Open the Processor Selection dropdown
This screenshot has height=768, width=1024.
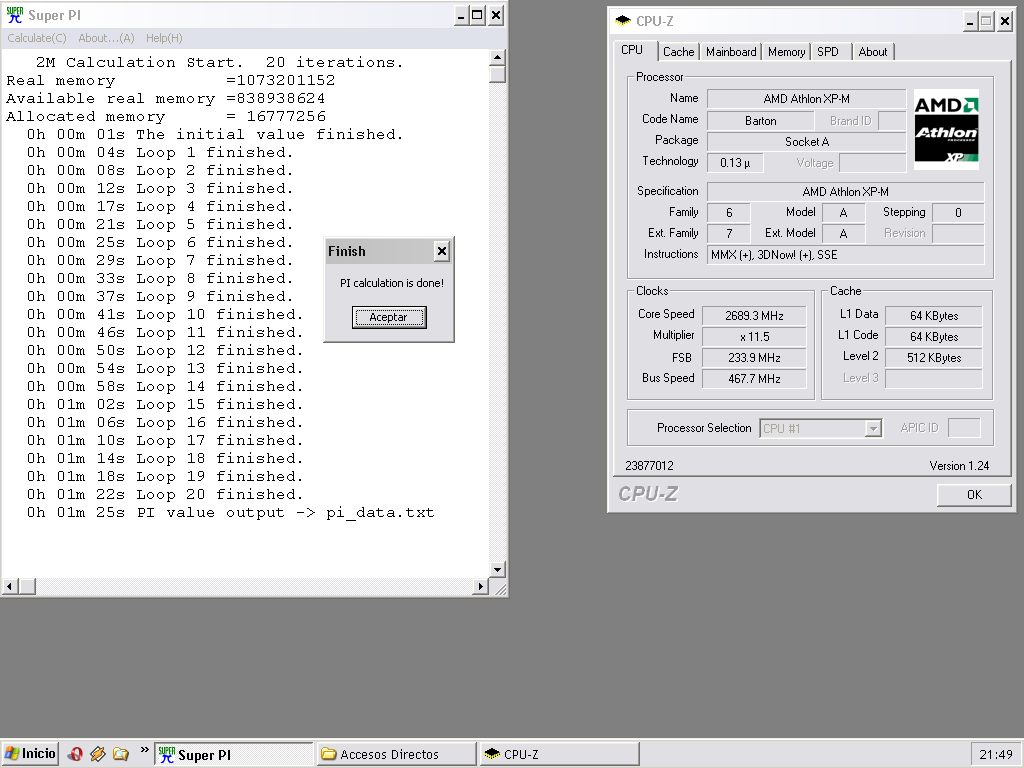(873, 428)
